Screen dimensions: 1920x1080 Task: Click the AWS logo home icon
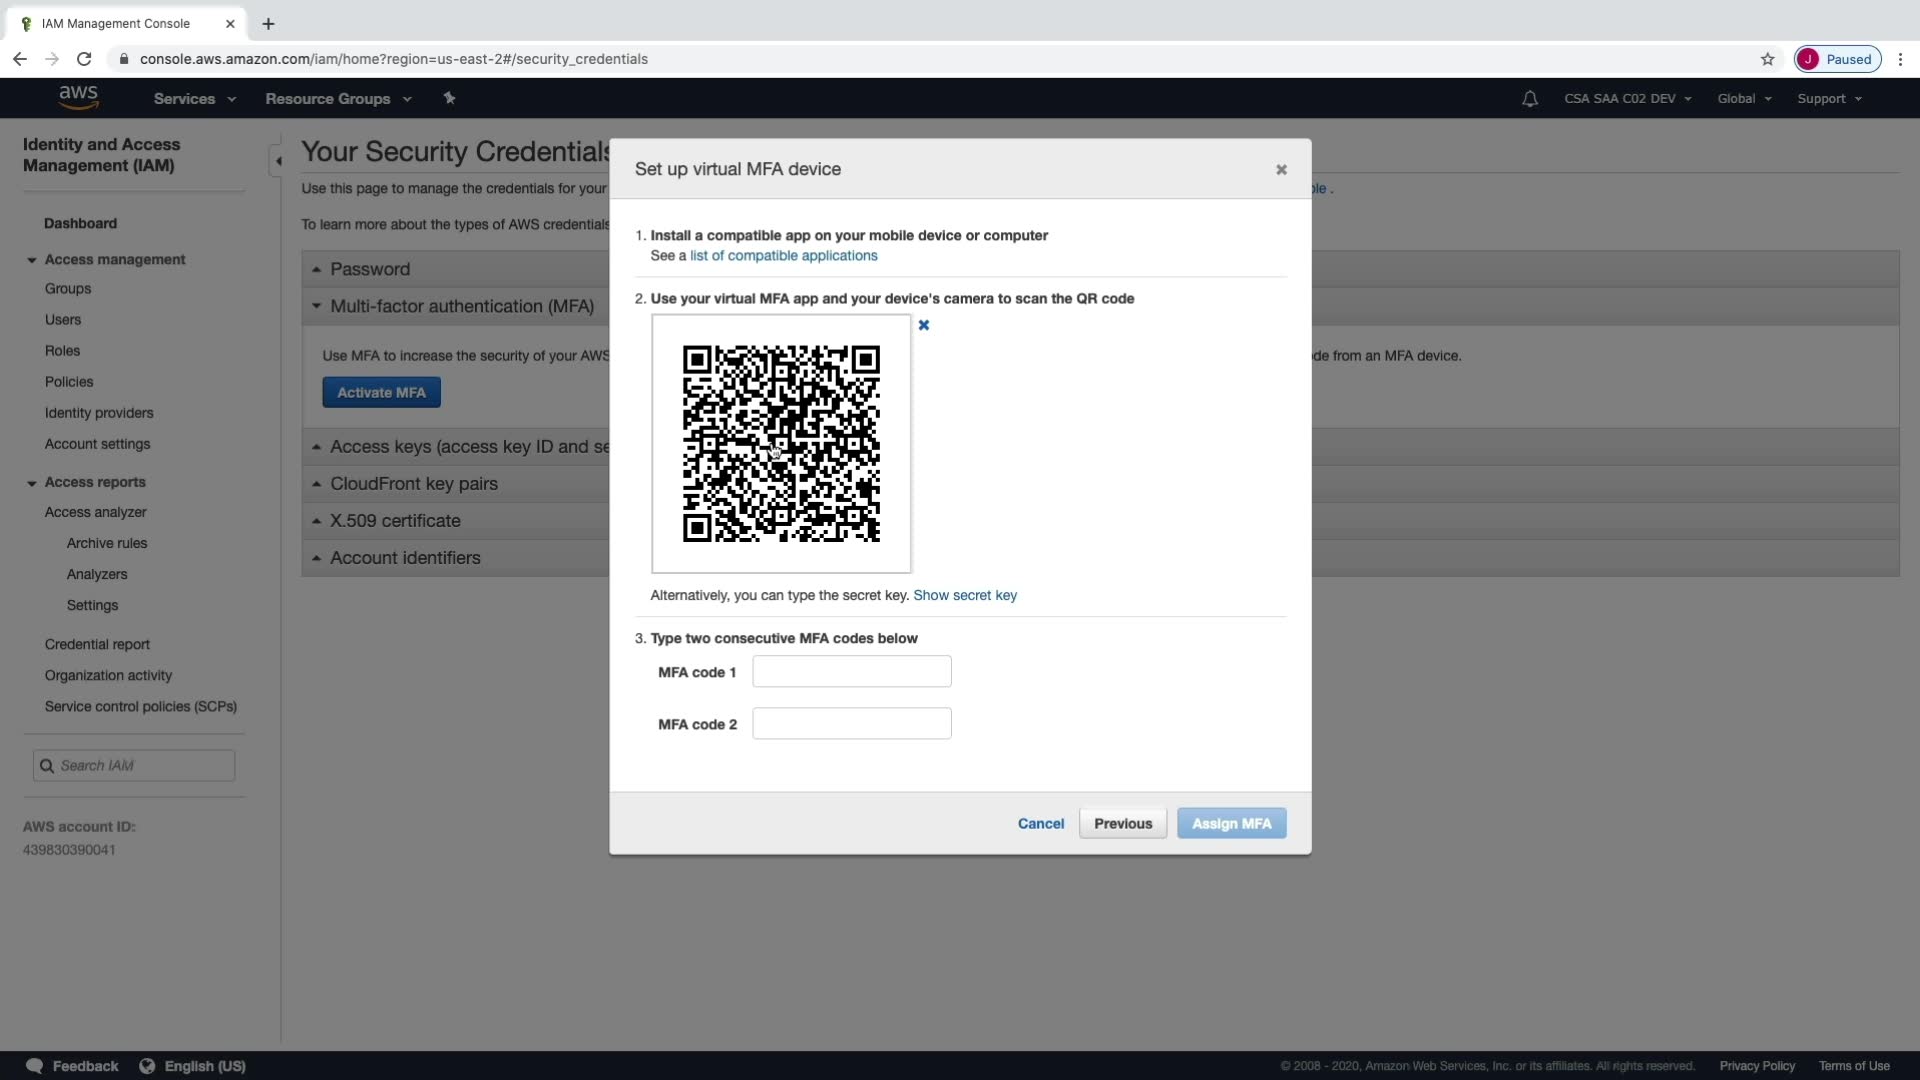78,97
